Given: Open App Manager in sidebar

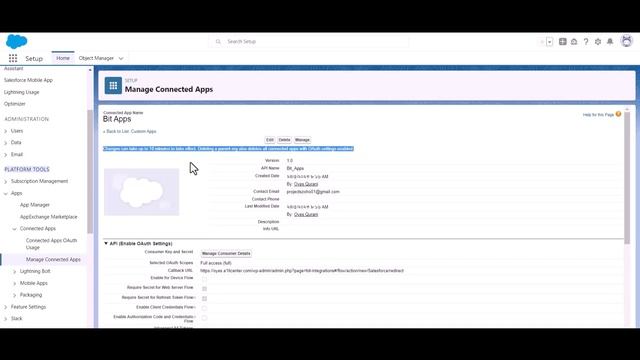Looking at the screenshot, I should [x=35, y=205].
